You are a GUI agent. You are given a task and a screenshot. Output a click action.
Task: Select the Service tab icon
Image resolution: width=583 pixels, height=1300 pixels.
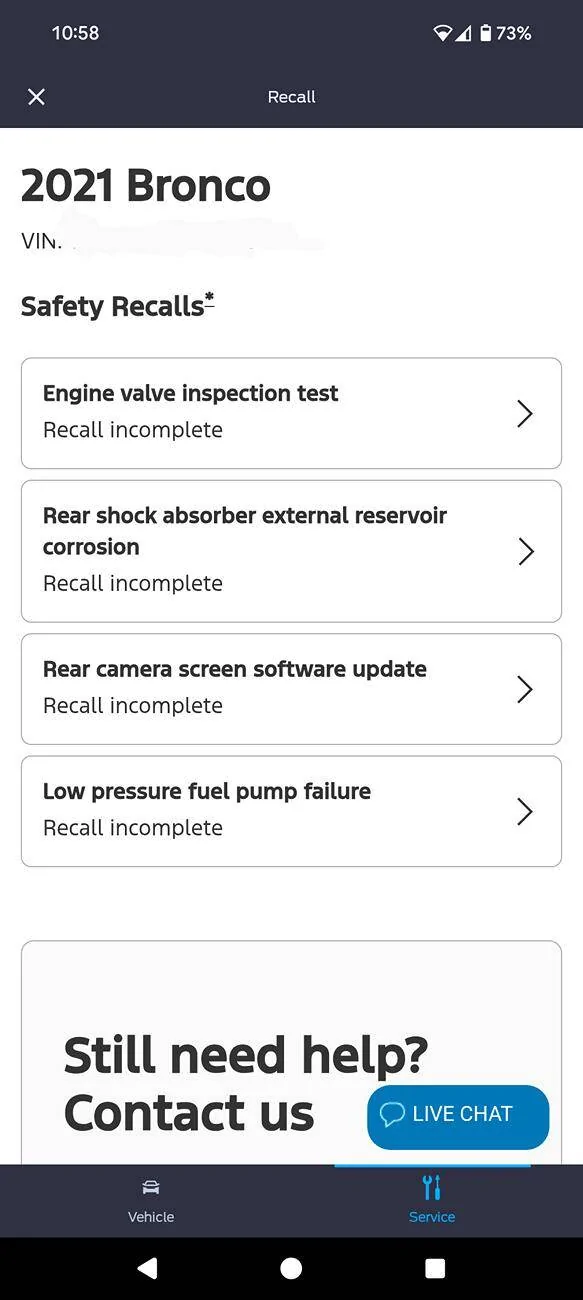click(431, 1186)
